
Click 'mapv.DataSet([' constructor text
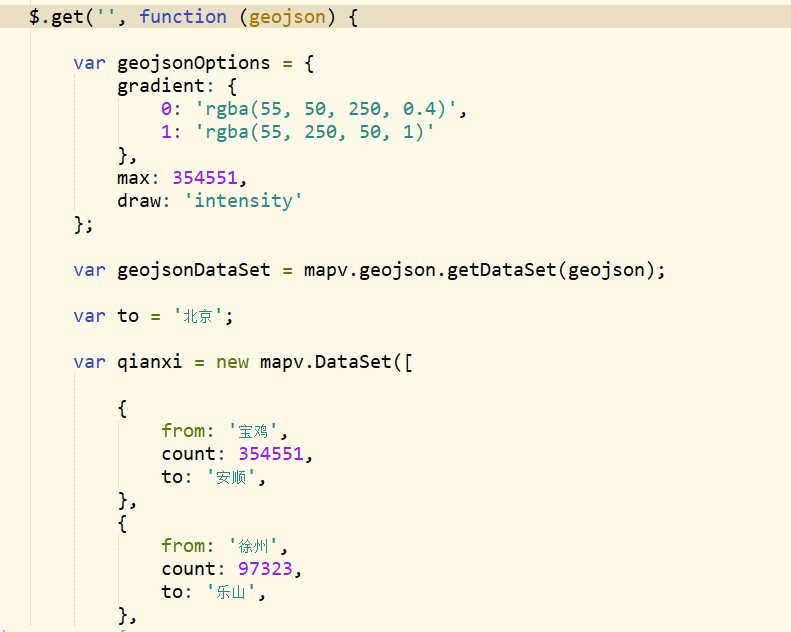pos(336,362)
